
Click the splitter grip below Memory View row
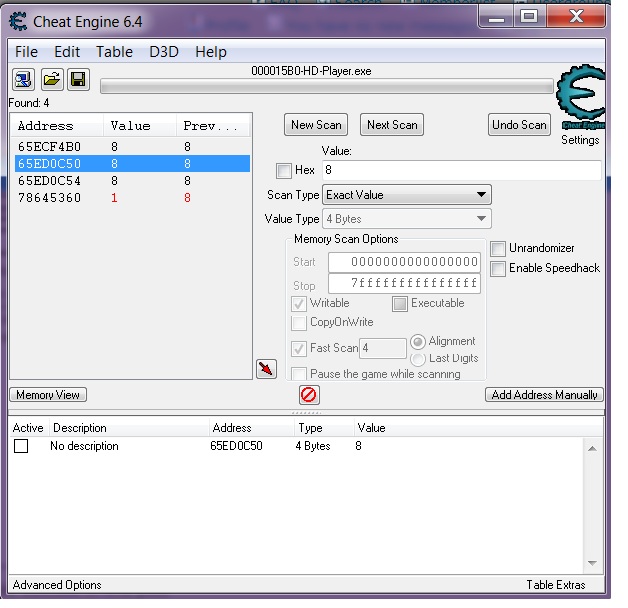(306, 413)
